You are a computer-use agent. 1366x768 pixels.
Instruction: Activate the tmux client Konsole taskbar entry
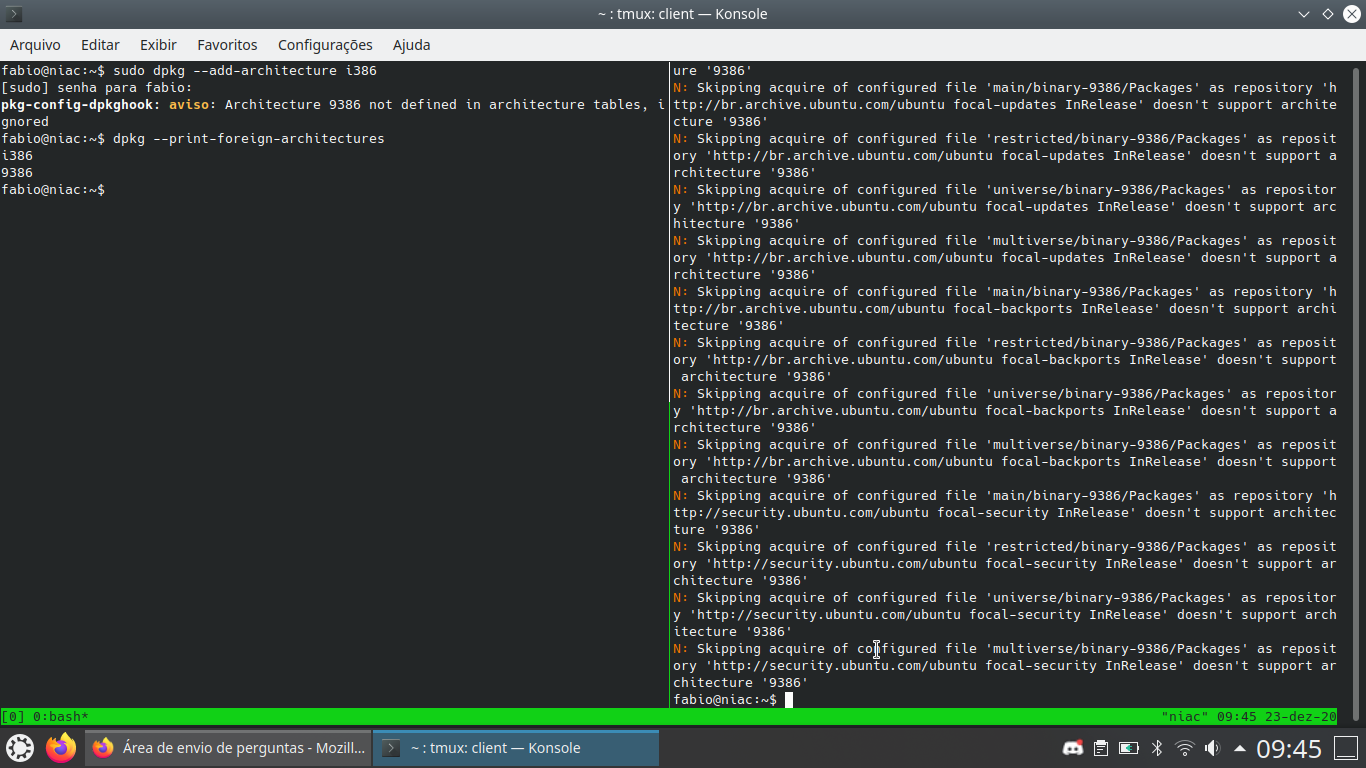pos(516,748)
